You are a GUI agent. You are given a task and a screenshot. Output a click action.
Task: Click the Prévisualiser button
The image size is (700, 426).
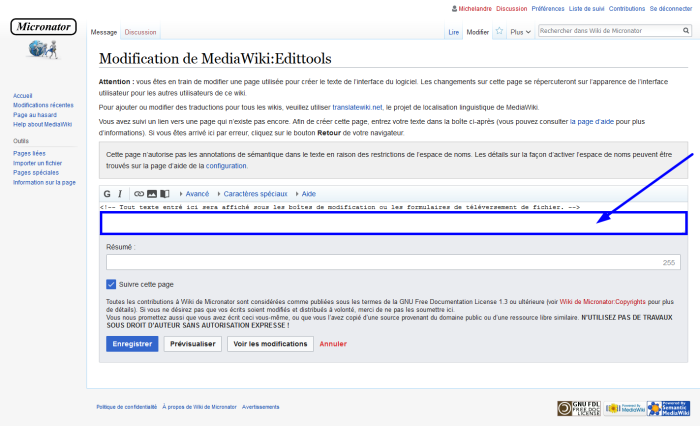coord(193,344)
